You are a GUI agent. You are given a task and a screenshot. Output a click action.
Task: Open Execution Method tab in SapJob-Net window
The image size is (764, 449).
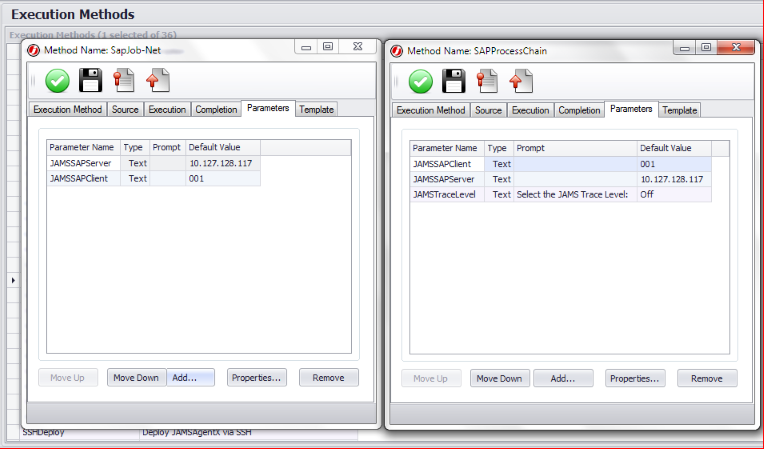tap(67, 110)
